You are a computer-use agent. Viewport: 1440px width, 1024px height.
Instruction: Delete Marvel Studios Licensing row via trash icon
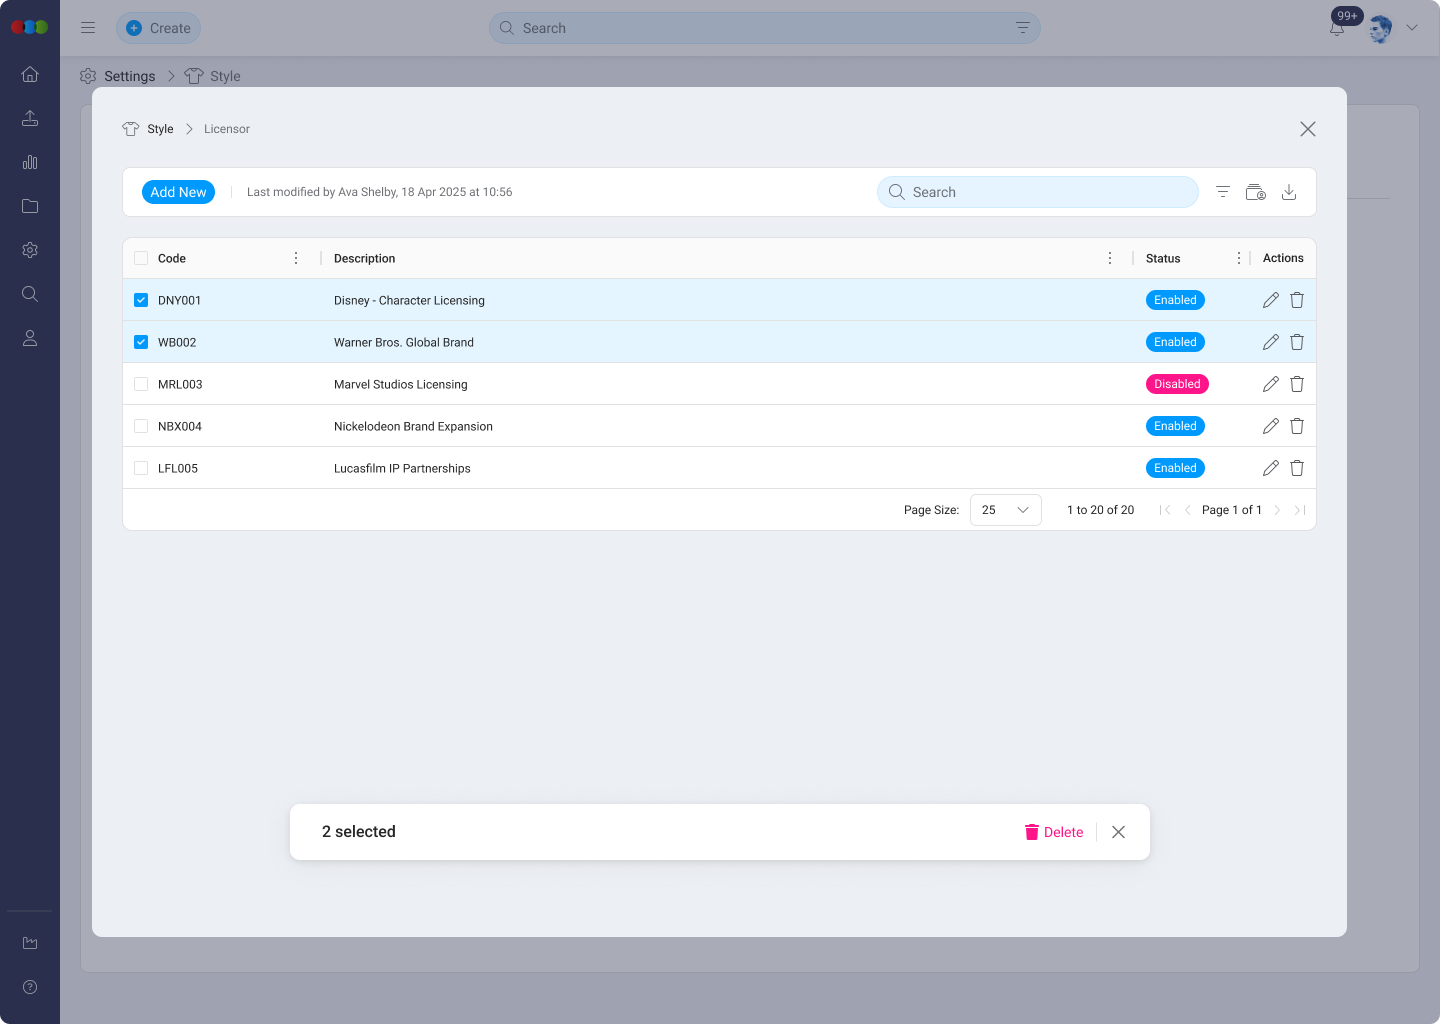click(1297, 384)
